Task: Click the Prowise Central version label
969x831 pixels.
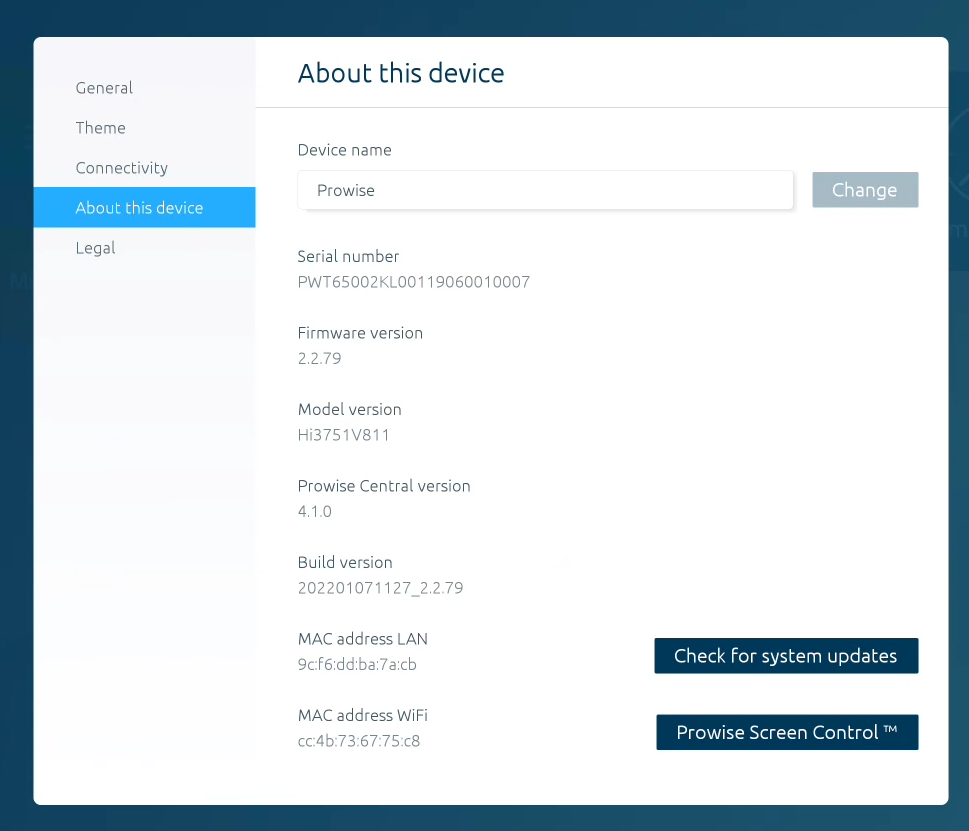Action: (x=384, y=486)
